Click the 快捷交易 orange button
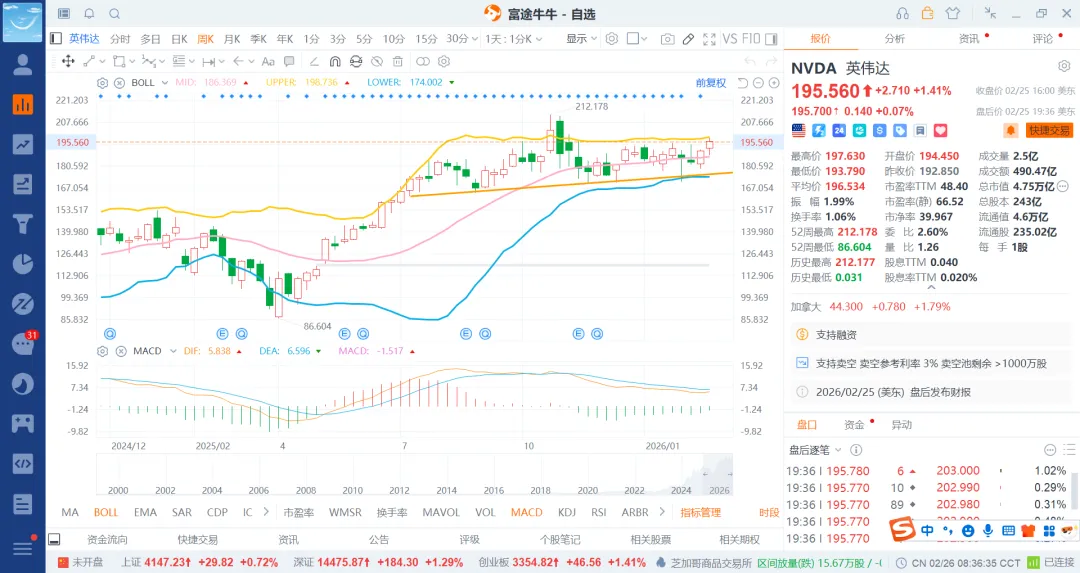The height and width of the screenshot is (573, 1080). pyautogui.click(x=1049, y=130)
